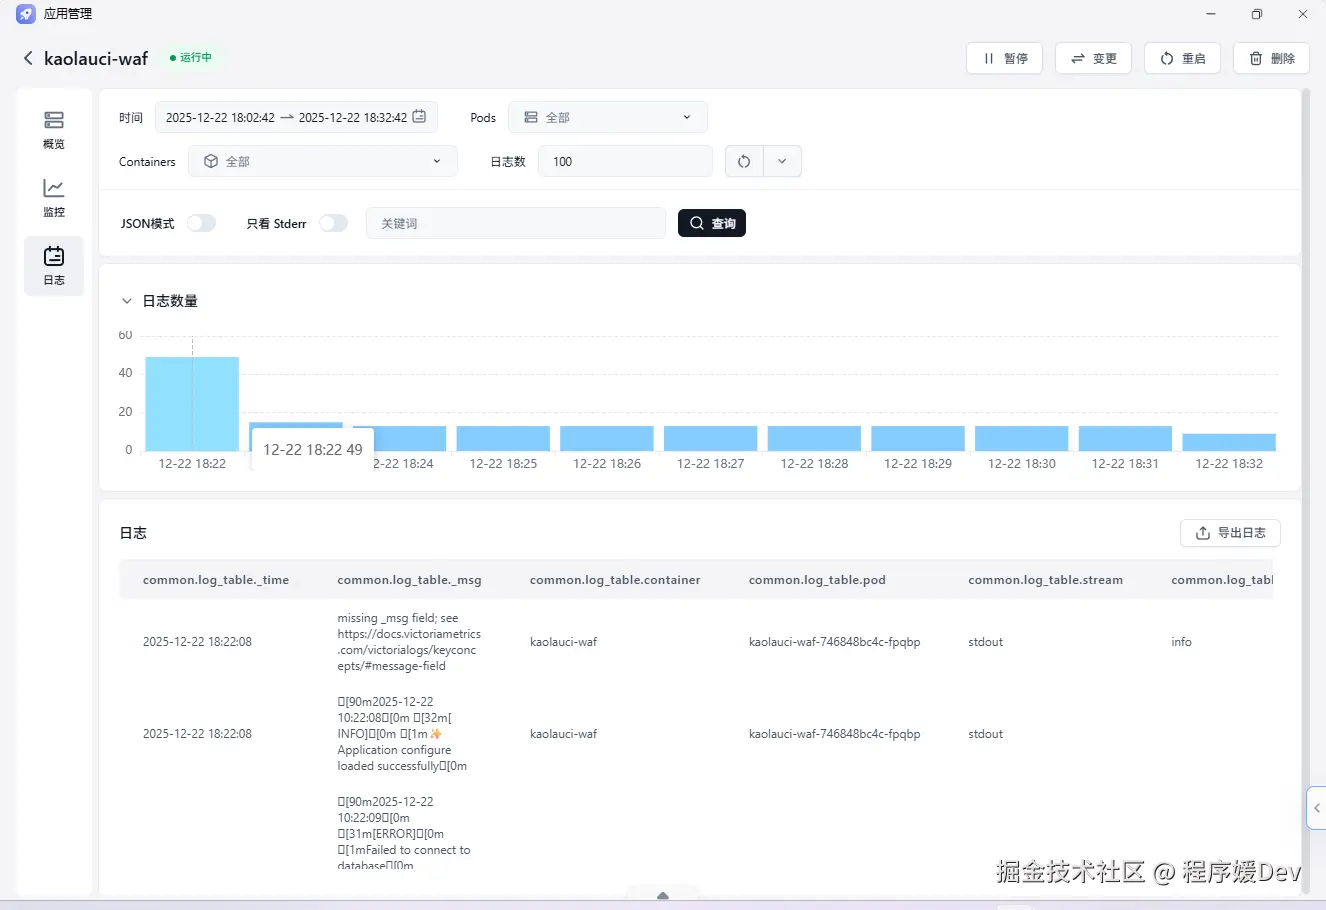Image resolution: width=1326 pixels, height=910 pixels.
Task: Click the 重启 restart button
Action: coord(1182,58)
